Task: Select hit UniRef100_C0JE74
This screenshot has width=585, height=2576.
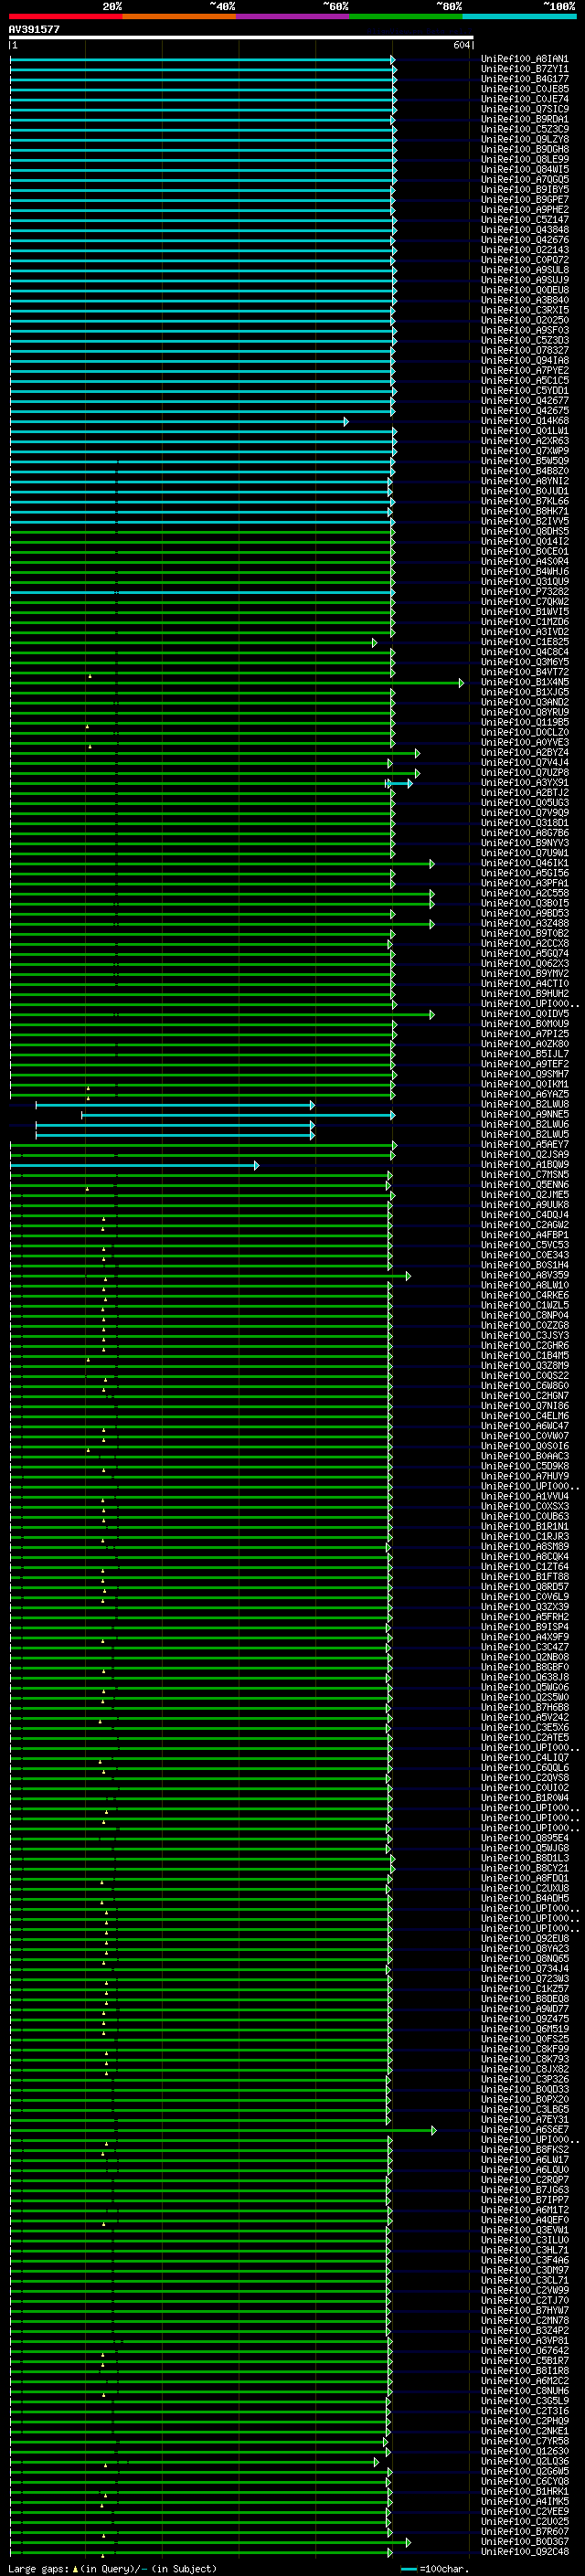Action: click(x=525, y=99)
